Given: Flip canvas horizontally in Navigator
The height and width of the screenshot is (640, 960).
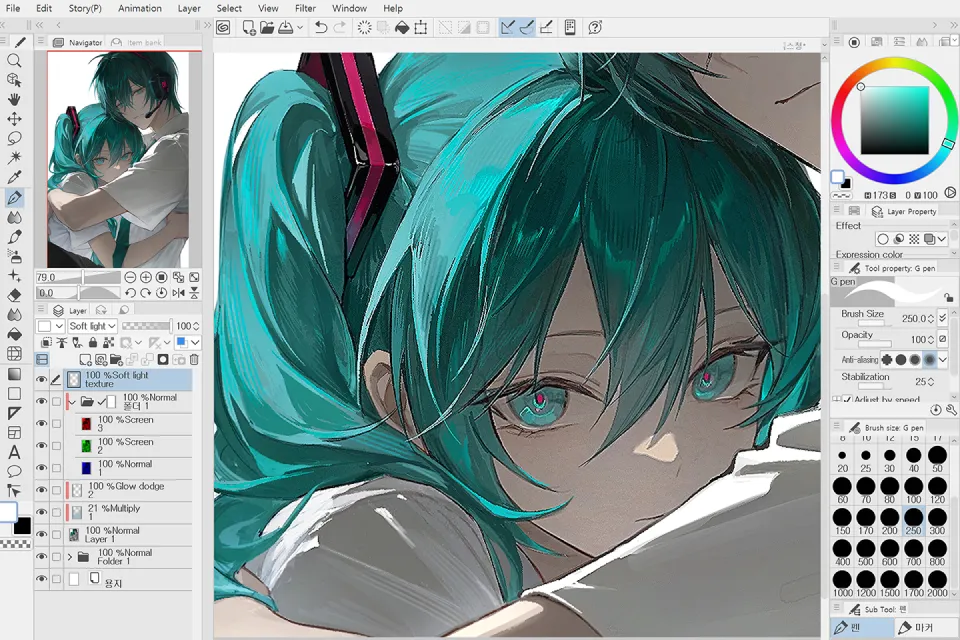Looking at the screenshot, I should coord(178,293).
